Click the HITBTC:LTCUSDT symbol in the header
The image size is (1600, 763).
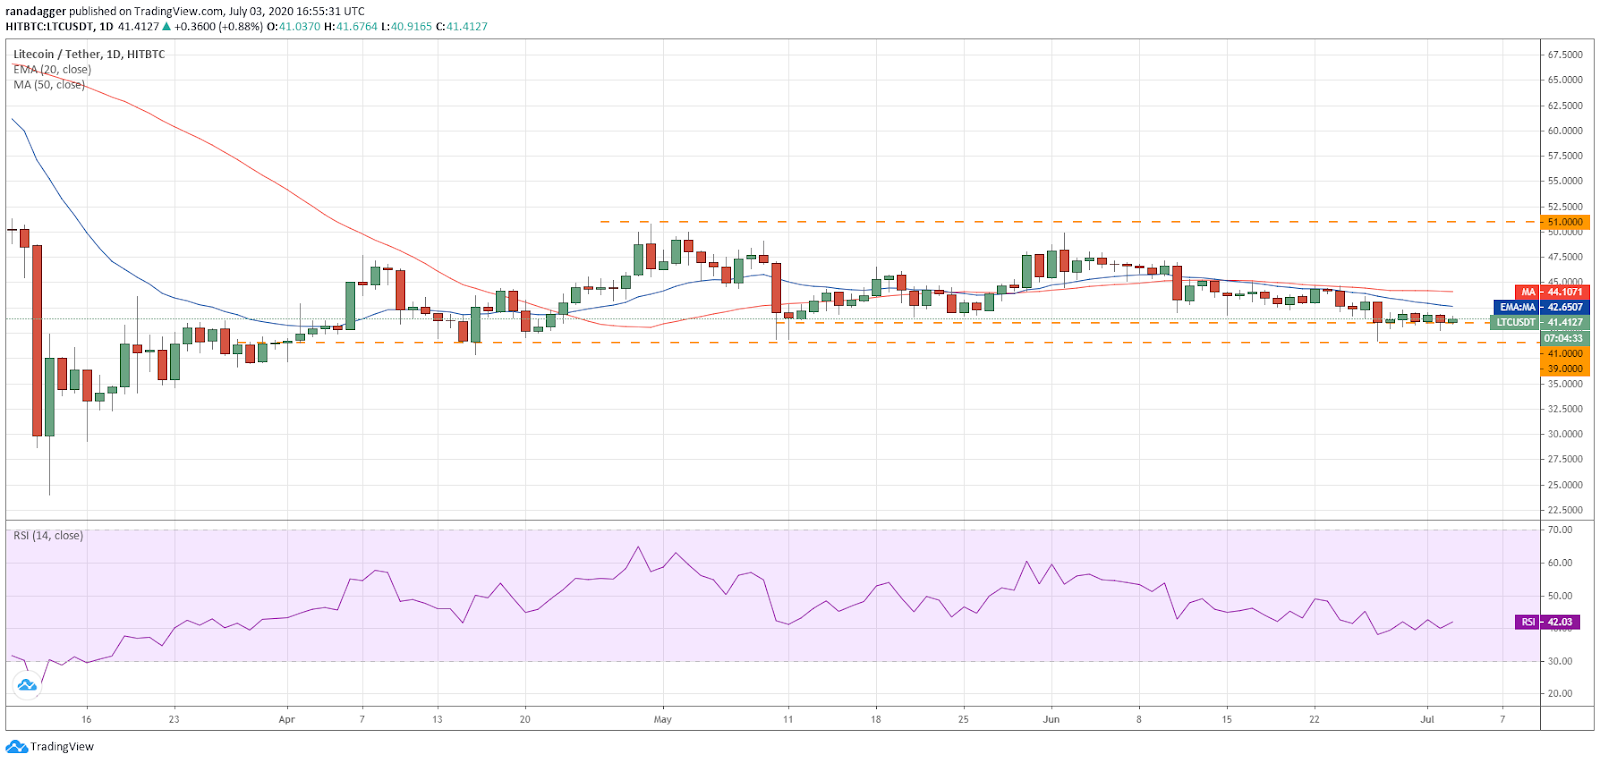pos(50,27)
